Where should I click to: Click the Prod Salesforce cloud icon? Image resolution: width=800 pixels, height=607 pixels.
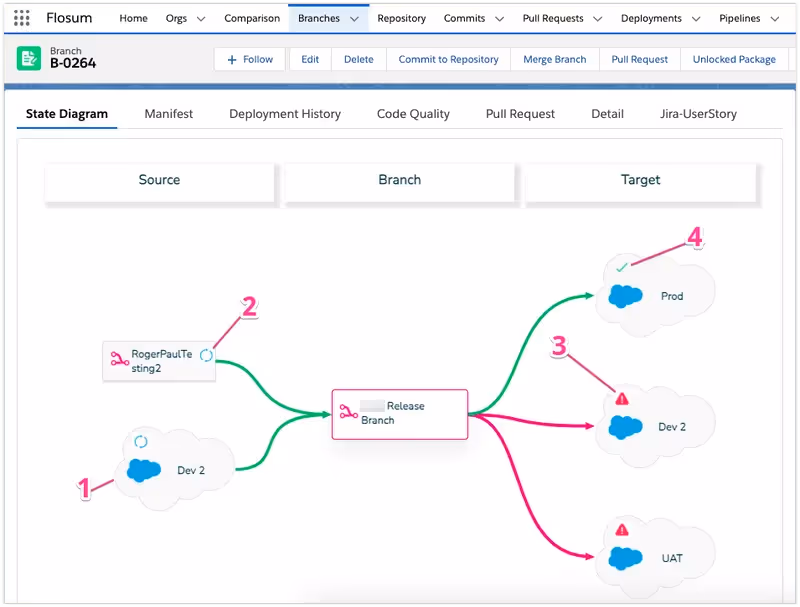626,296
